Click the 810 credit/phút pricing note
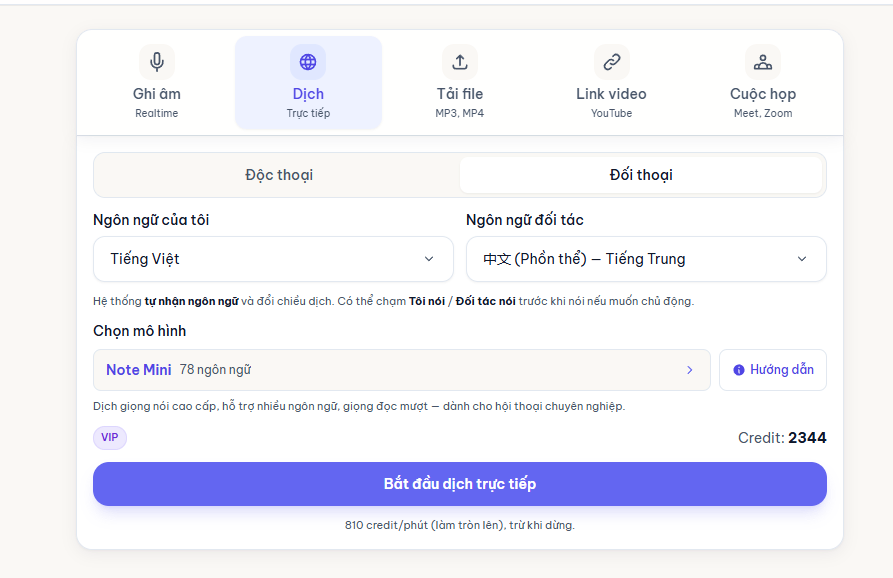 click(x=460, y=525)
